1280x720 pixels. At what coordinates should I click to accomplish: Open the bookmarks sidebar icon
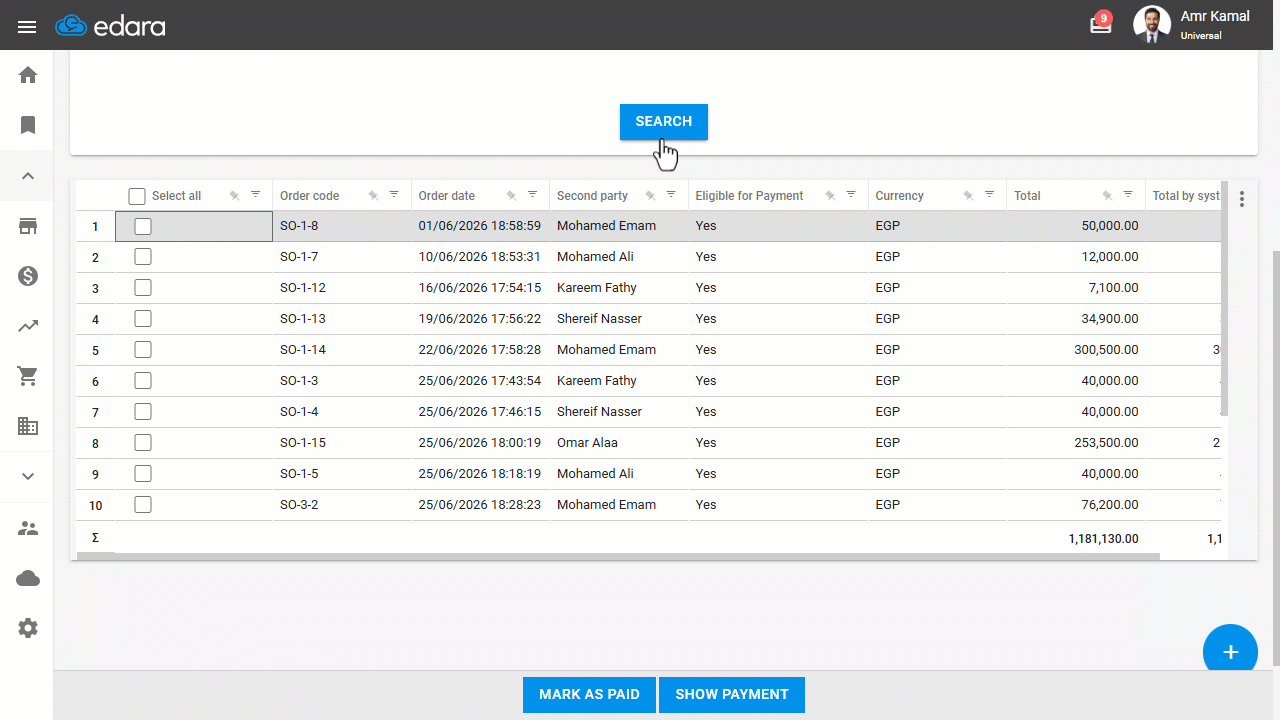tap(28, 125)
